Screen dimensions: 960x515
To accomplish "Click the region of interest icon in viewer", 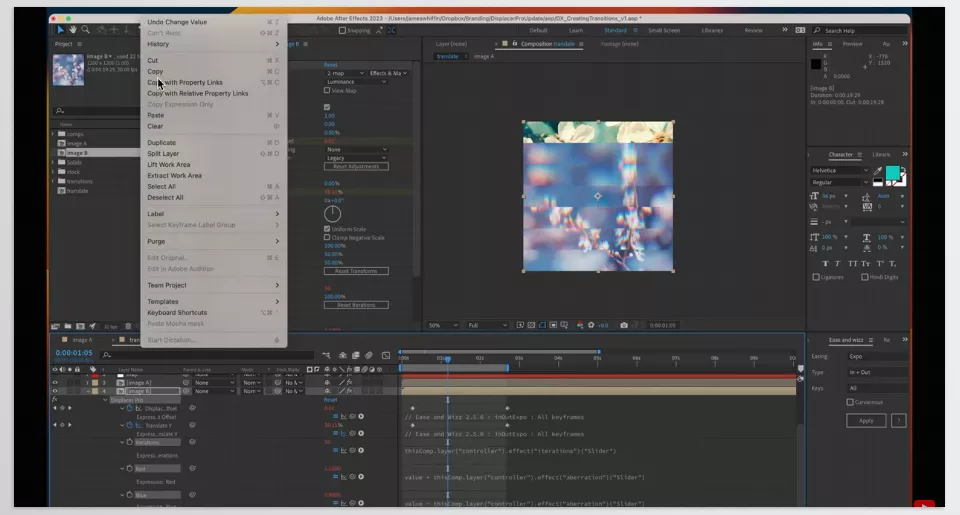I will tap(553, 325).
